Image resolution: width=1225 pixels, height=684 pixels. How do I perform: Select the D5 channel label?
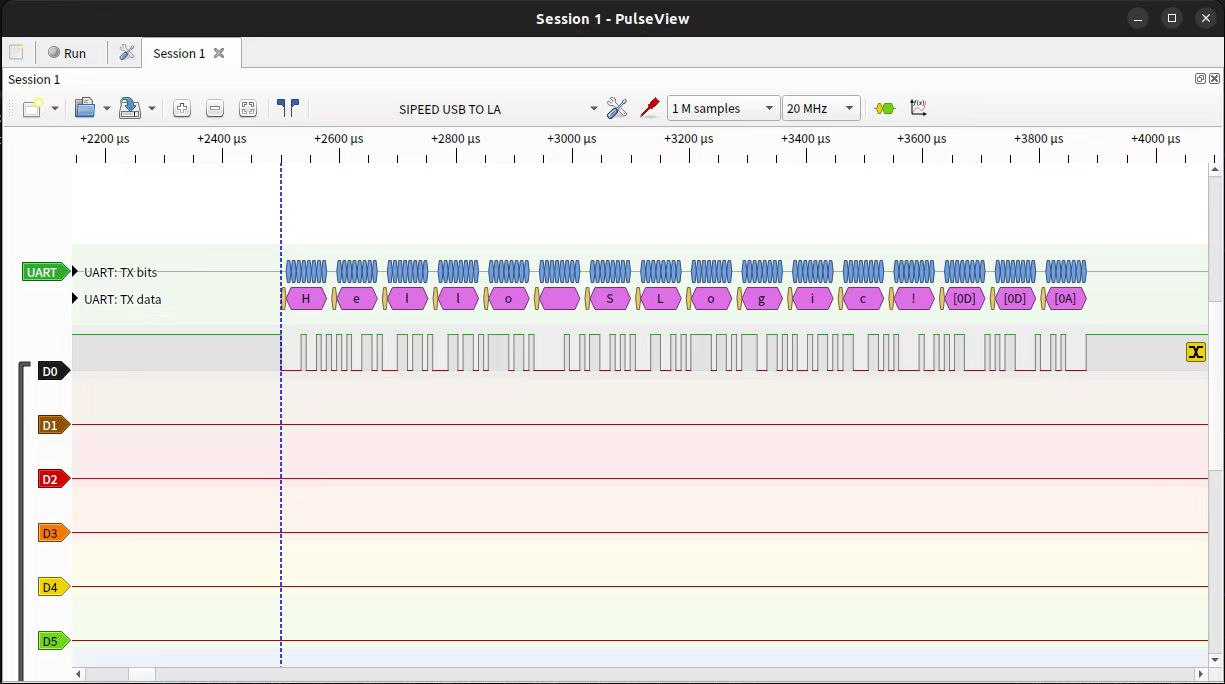tap(53, 641)
